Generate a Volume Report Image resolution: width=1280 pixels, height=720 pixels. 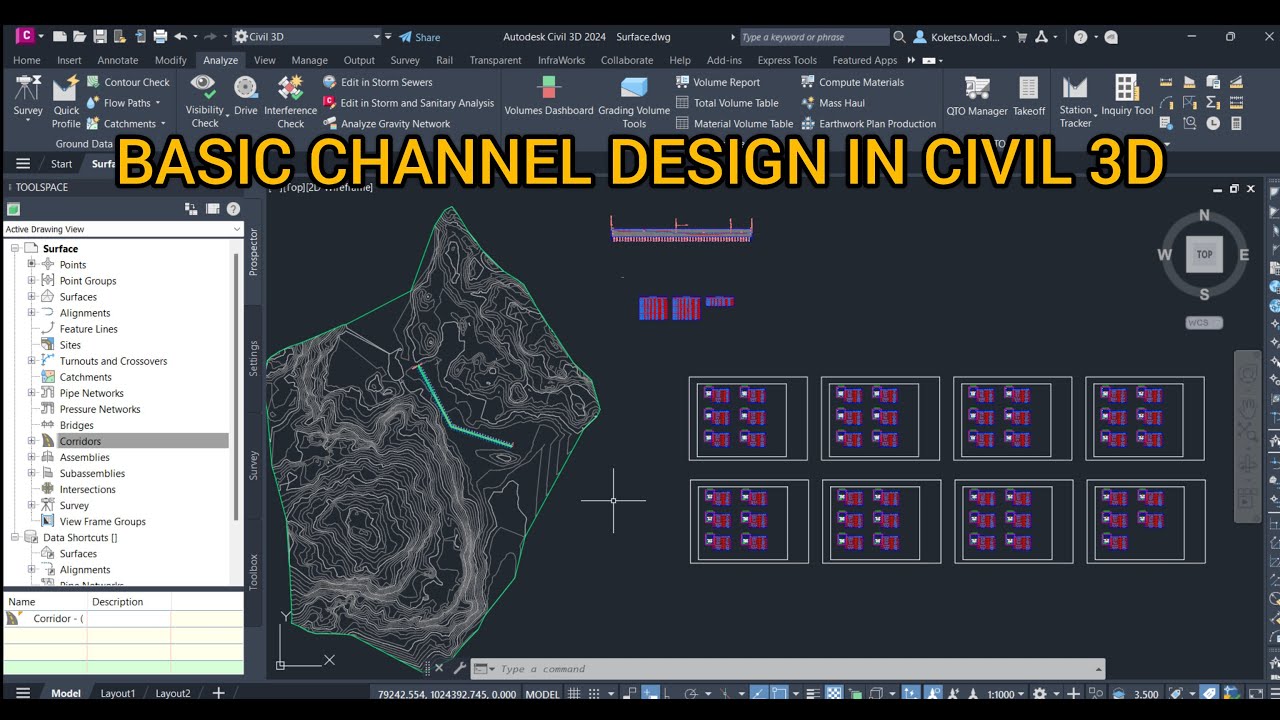pos(718,82)
